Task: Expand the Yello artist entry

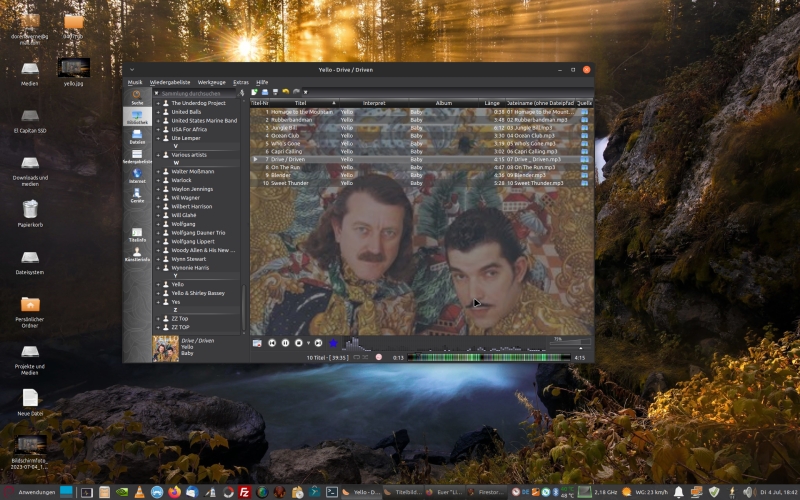Action: (x=157, y=284)
